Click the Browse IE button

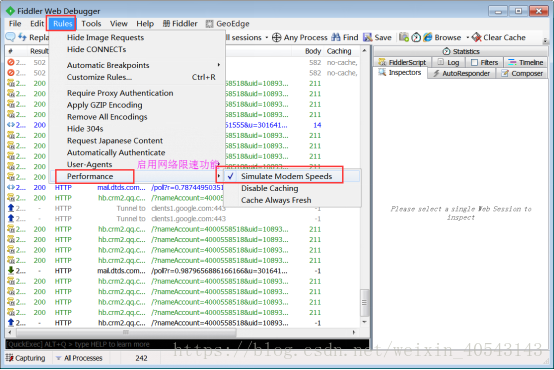pos(442,37)
